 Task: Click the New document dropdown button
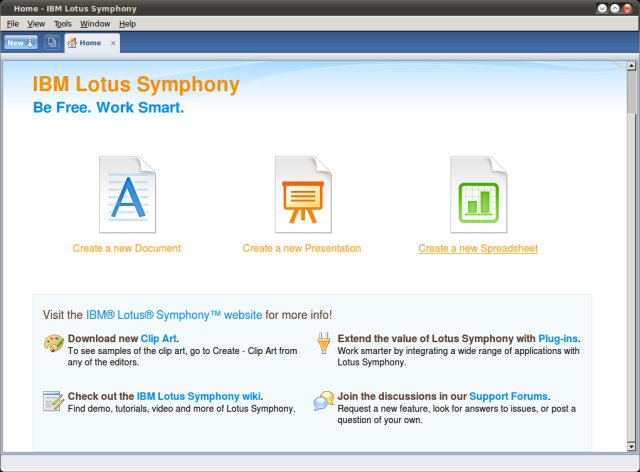[x=21, y=42]
